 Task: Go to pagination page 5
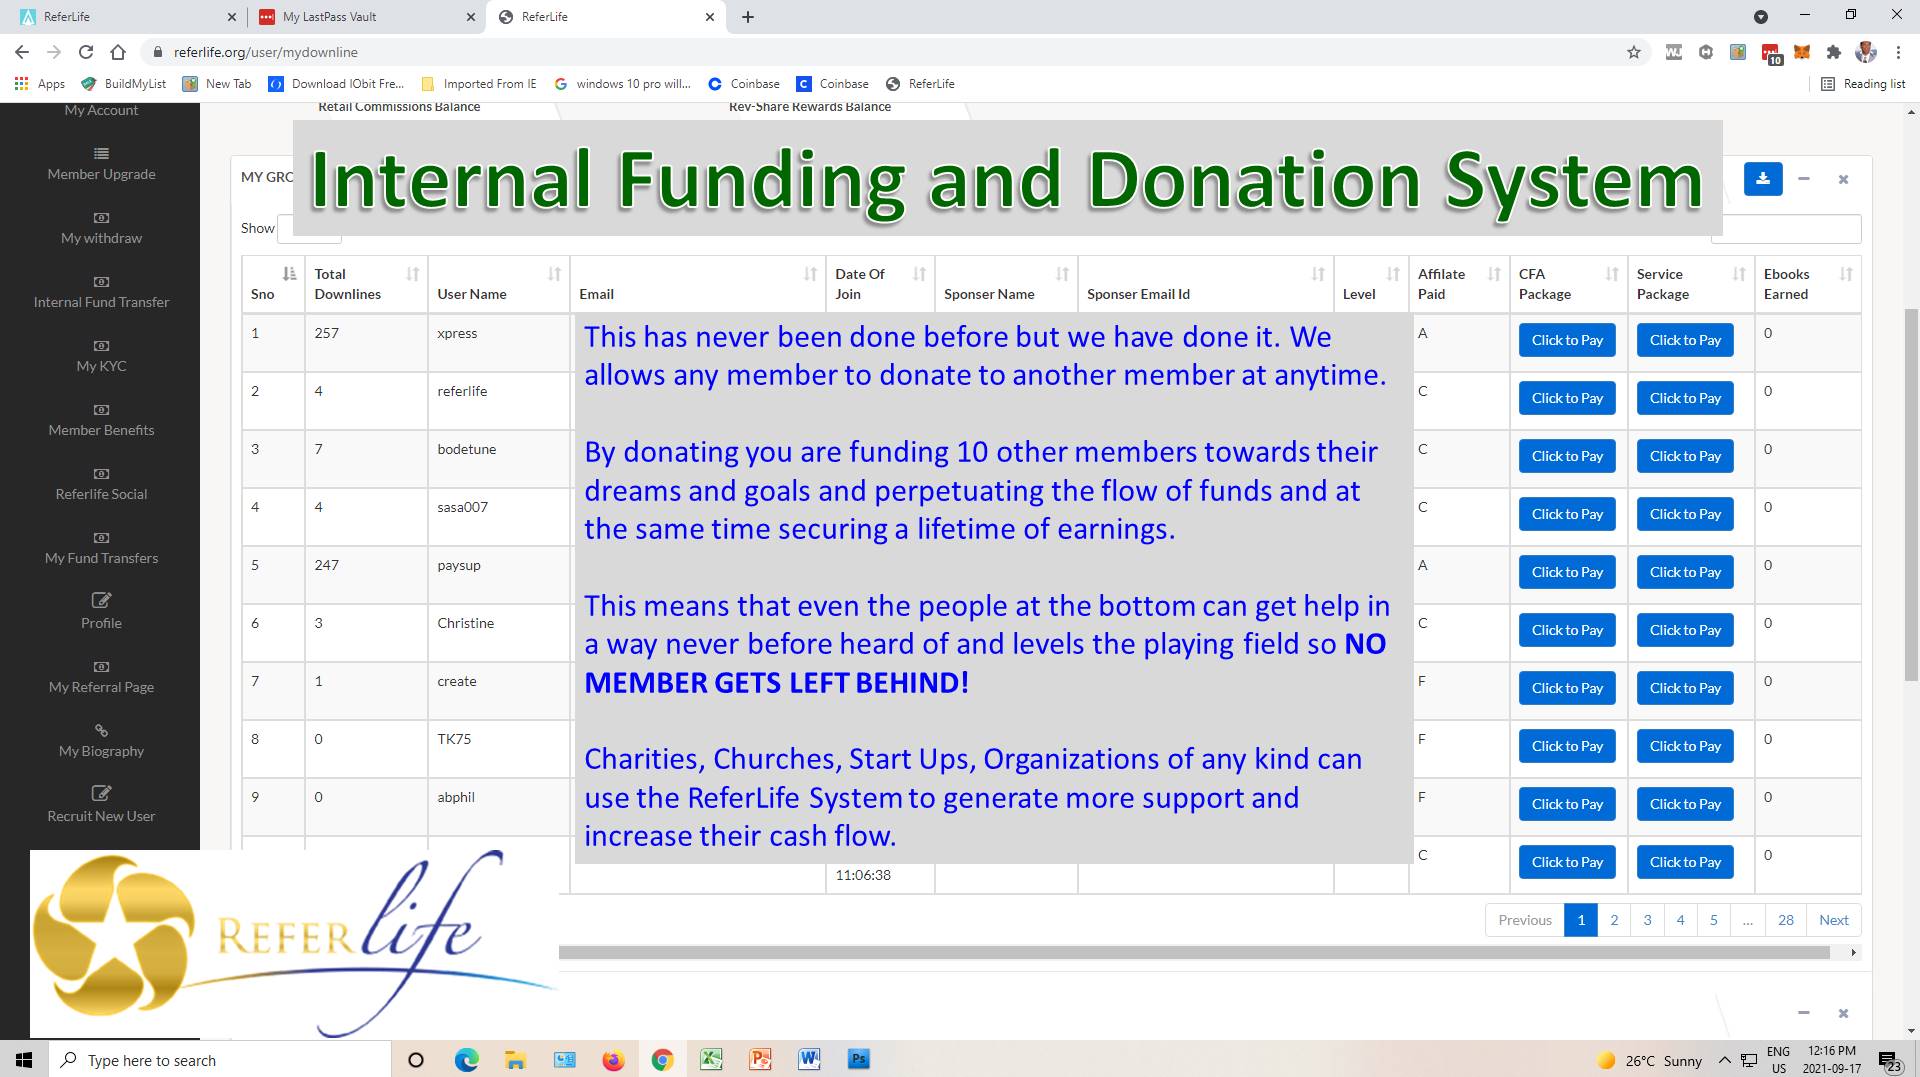point(1714,920)
